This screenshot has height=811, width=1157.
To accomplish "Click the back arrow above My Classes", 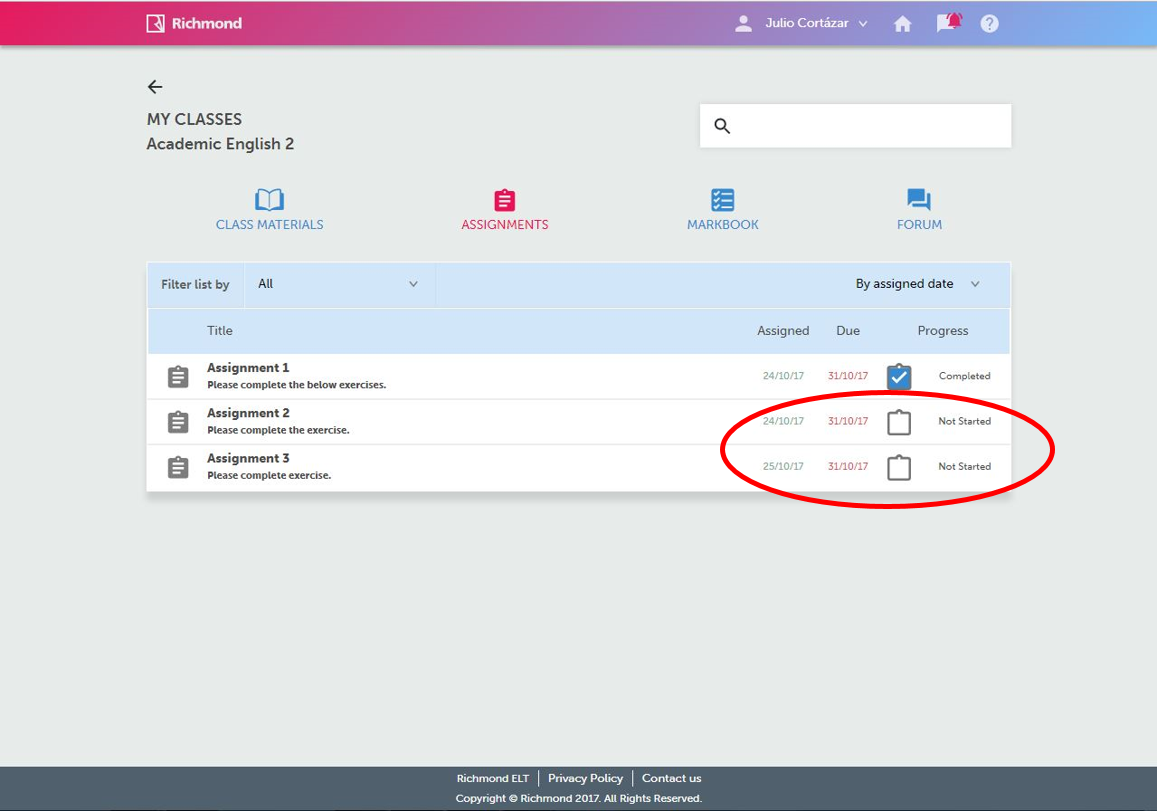I will tap(155, 87).
